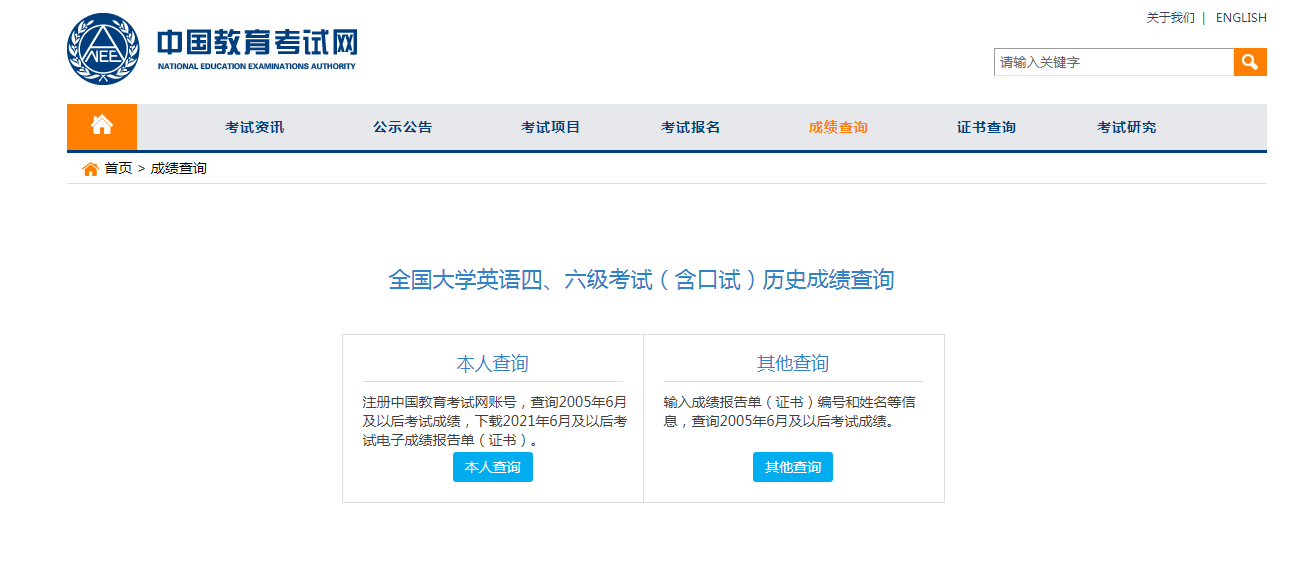
Task: Open the 考试项目 menu
Action: coord(551,127)
